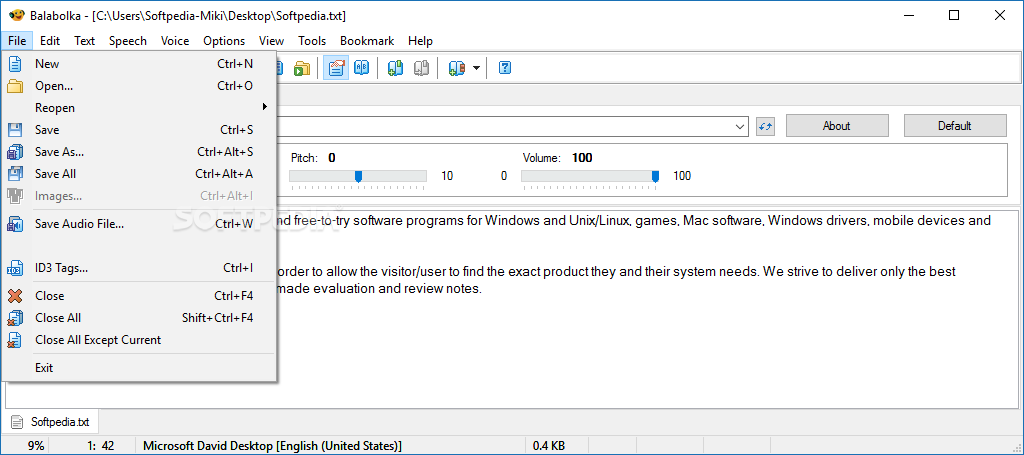Click the Default button
Viewport: 1024px width, 455px height.
click(x=955, y=126)
